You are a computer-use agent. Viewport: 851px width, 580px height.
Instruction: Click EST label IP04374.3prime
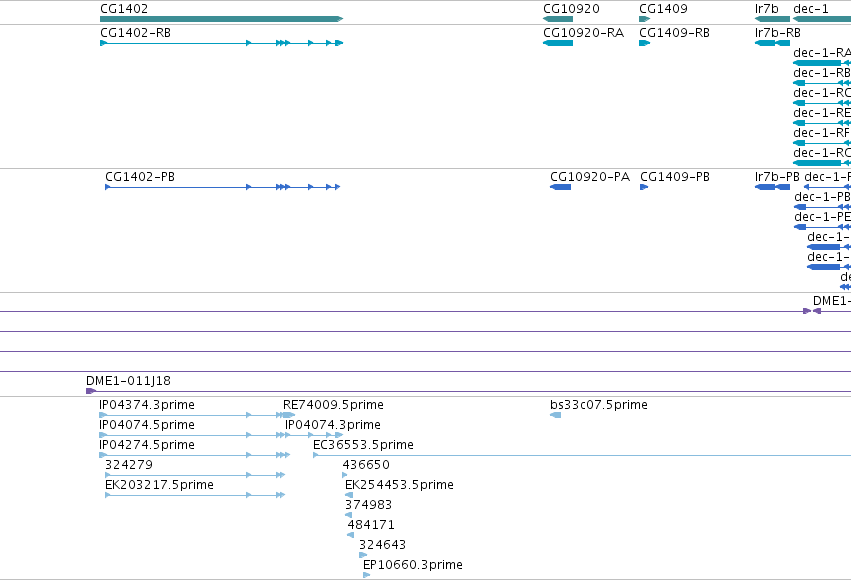point(147,405)
